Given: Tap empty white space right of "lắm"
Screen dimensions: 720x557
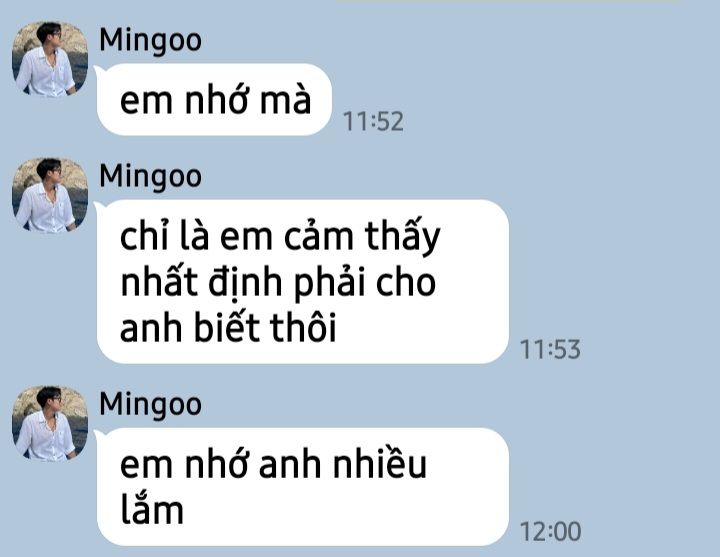Looking at the screenshot, I should point(344,510).
